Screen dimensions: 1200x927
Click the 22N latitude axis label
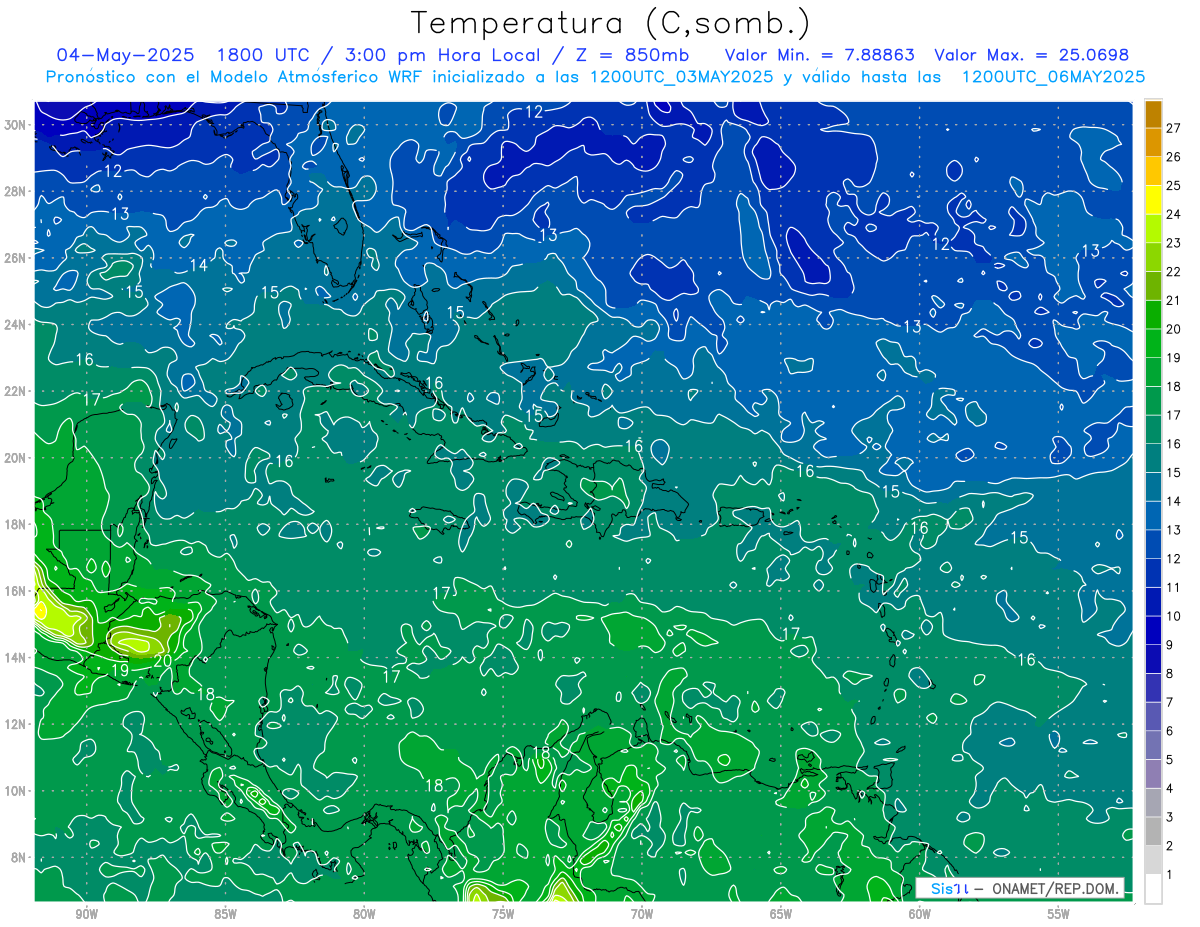17,391
